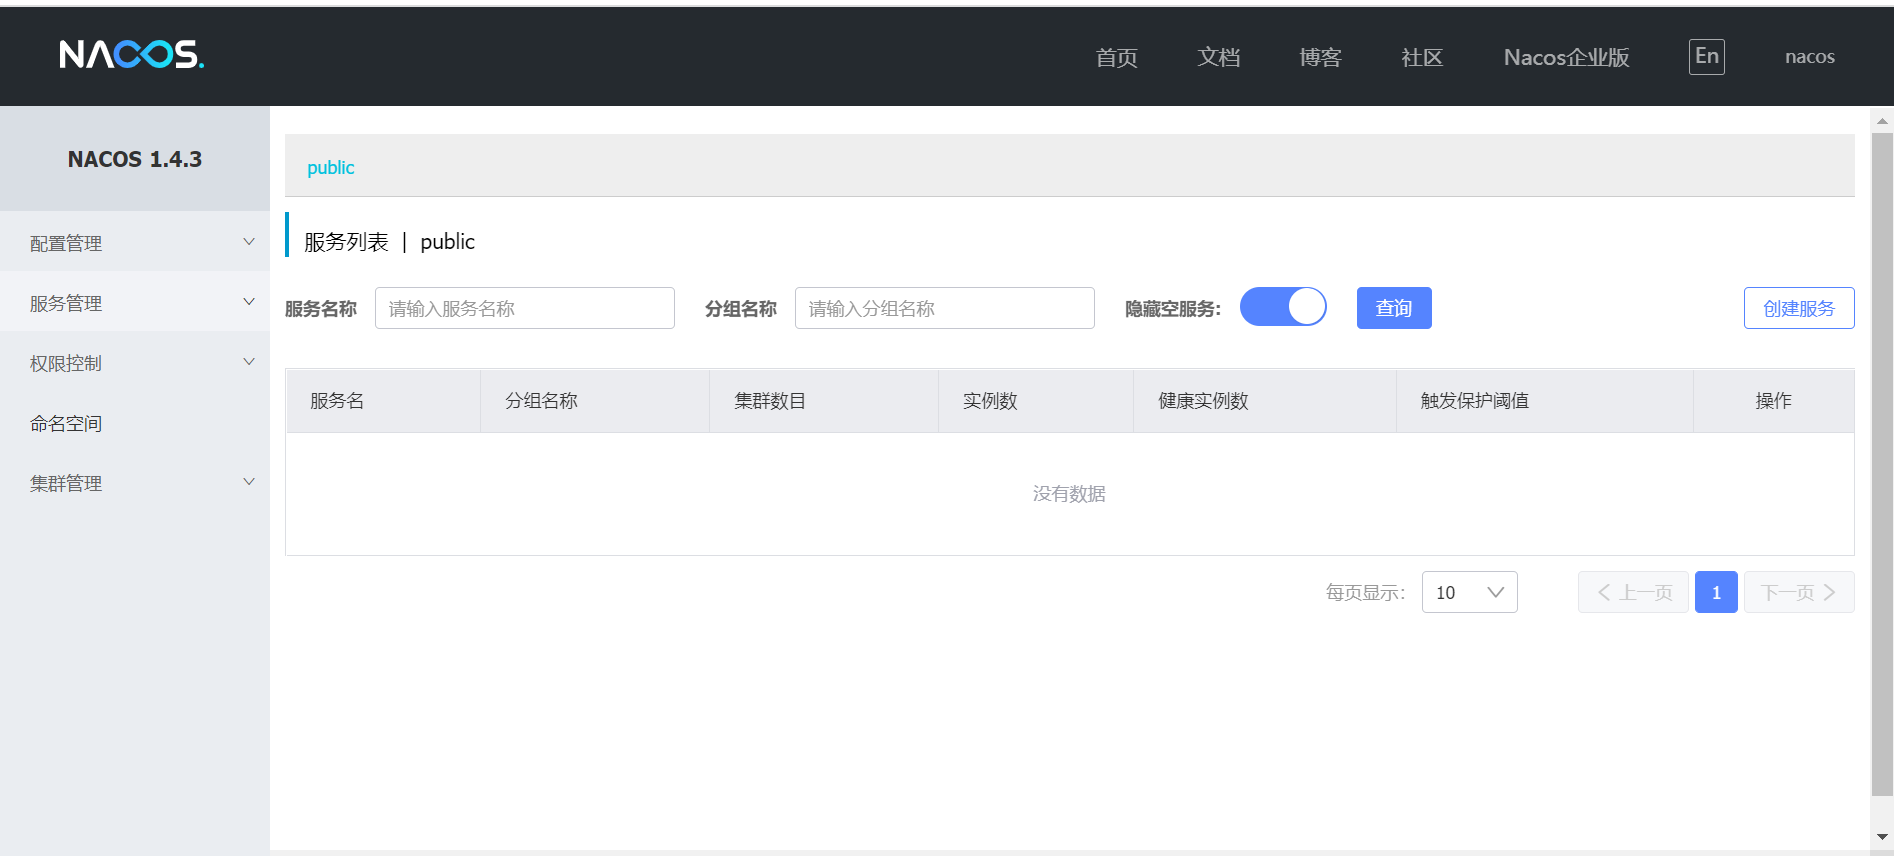Viewport: 1894px width, 856px height.
Task: Expand 服务管理 sidebar chevron
Action: (x=249, y=302)
